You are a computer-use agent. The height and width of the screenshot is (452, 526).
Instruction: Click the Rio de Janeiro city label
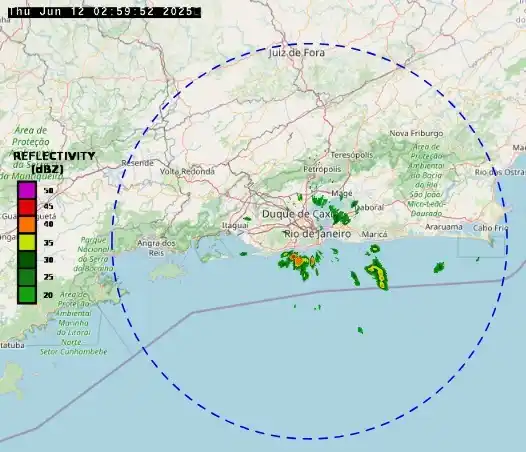point(317,234)
